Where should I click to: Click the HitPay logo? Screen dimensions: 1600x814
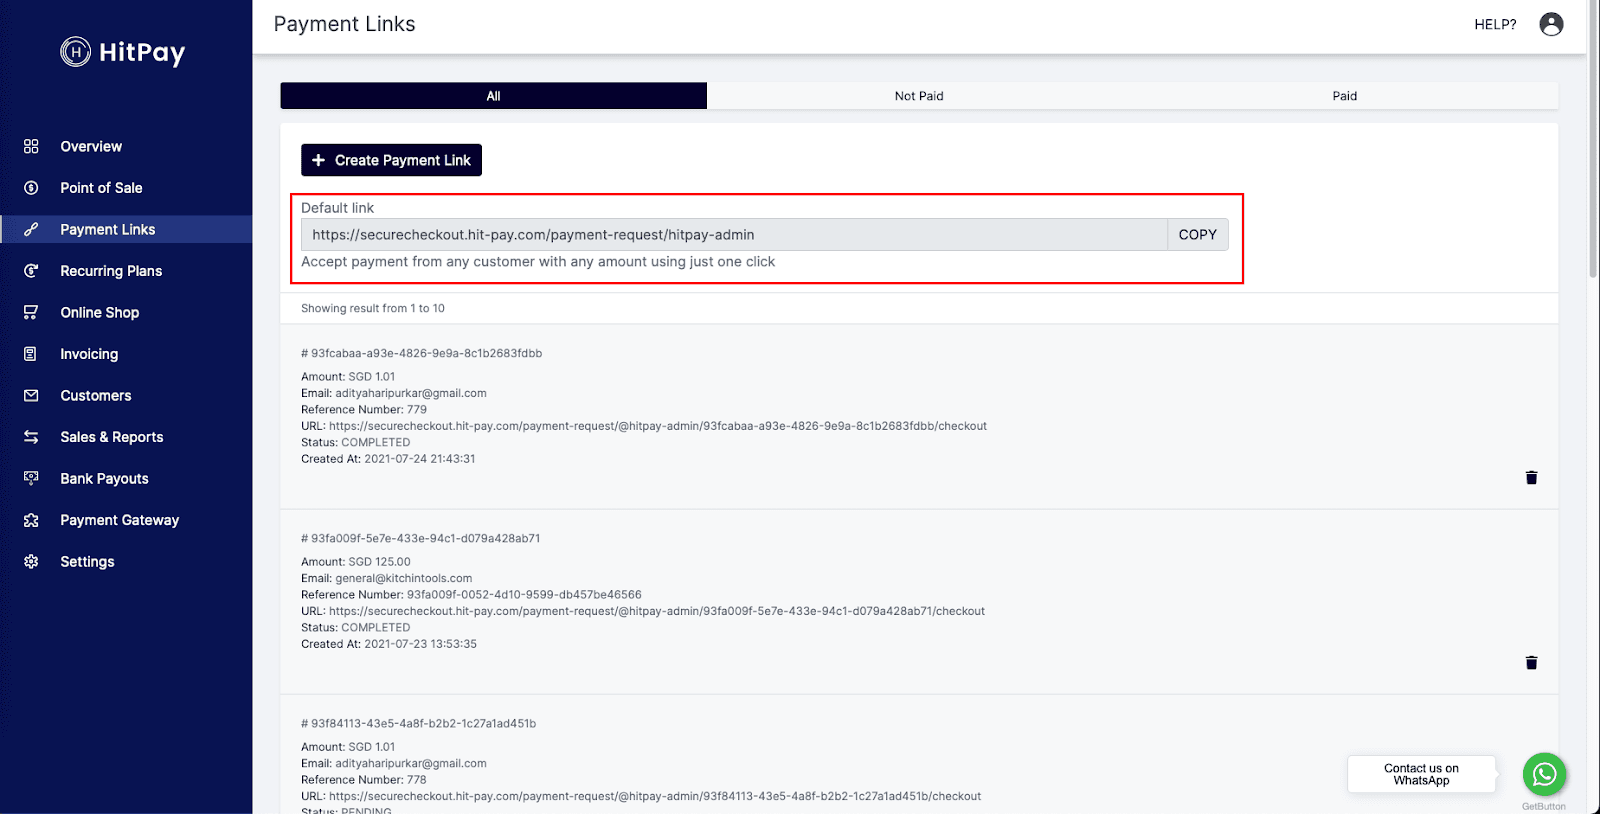122,52
